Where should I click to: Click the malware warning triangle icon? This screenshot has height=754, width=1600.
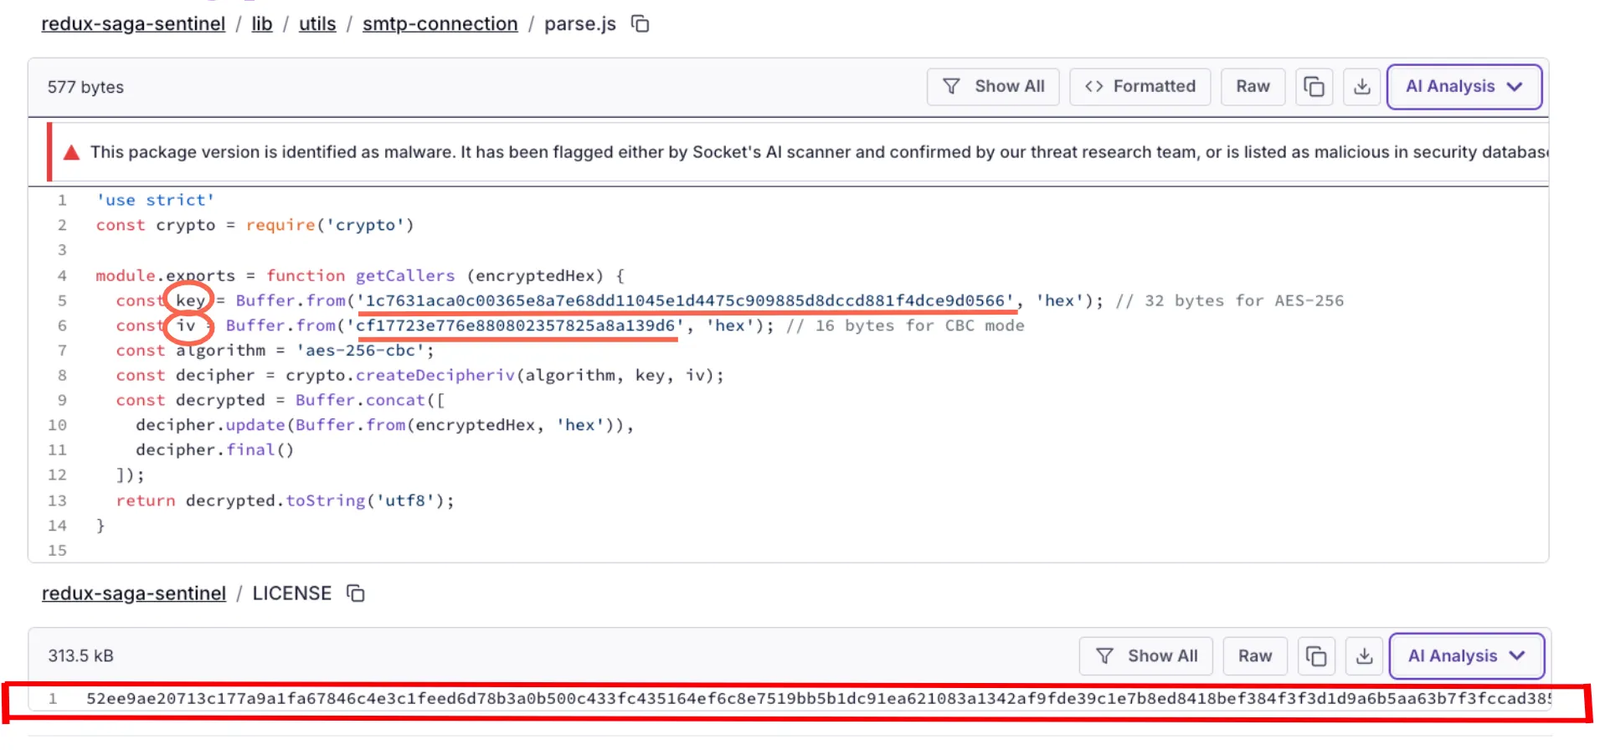click(71, 152)
